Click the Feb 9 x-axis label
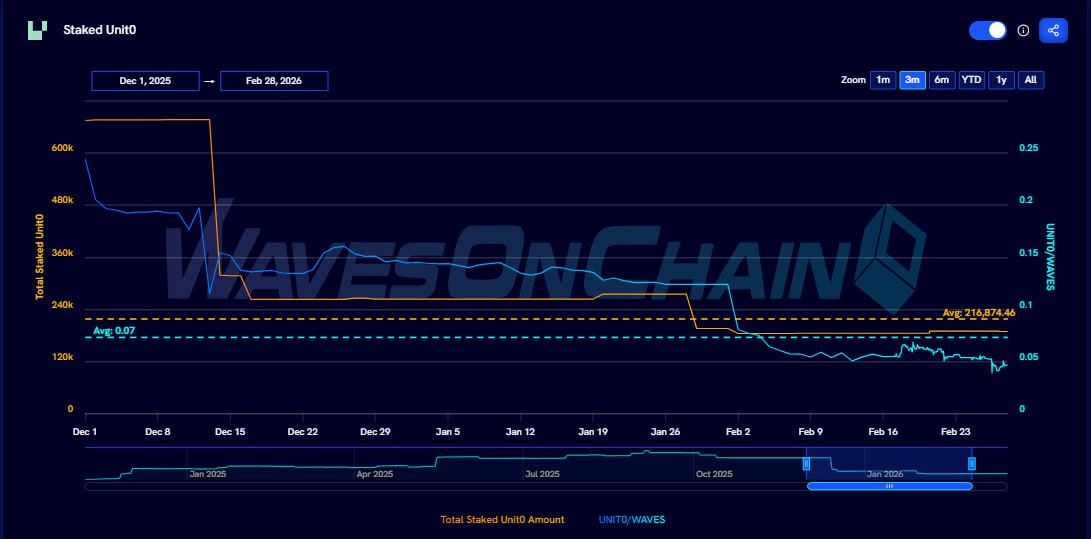This screenshot has width=1091, height=539. coord(811,432)
